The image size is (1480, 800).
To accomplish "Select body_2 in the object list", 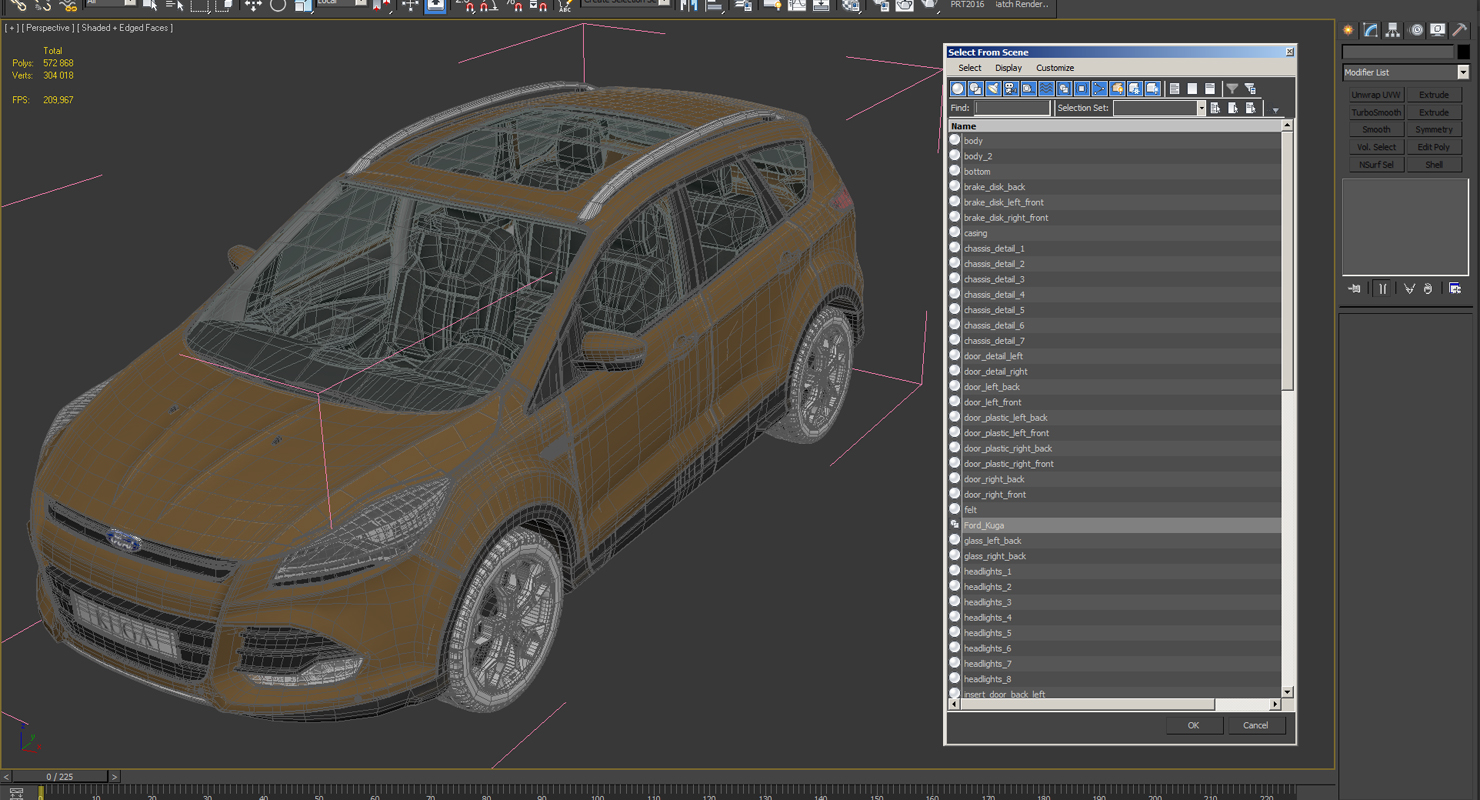I will 1114,156.
